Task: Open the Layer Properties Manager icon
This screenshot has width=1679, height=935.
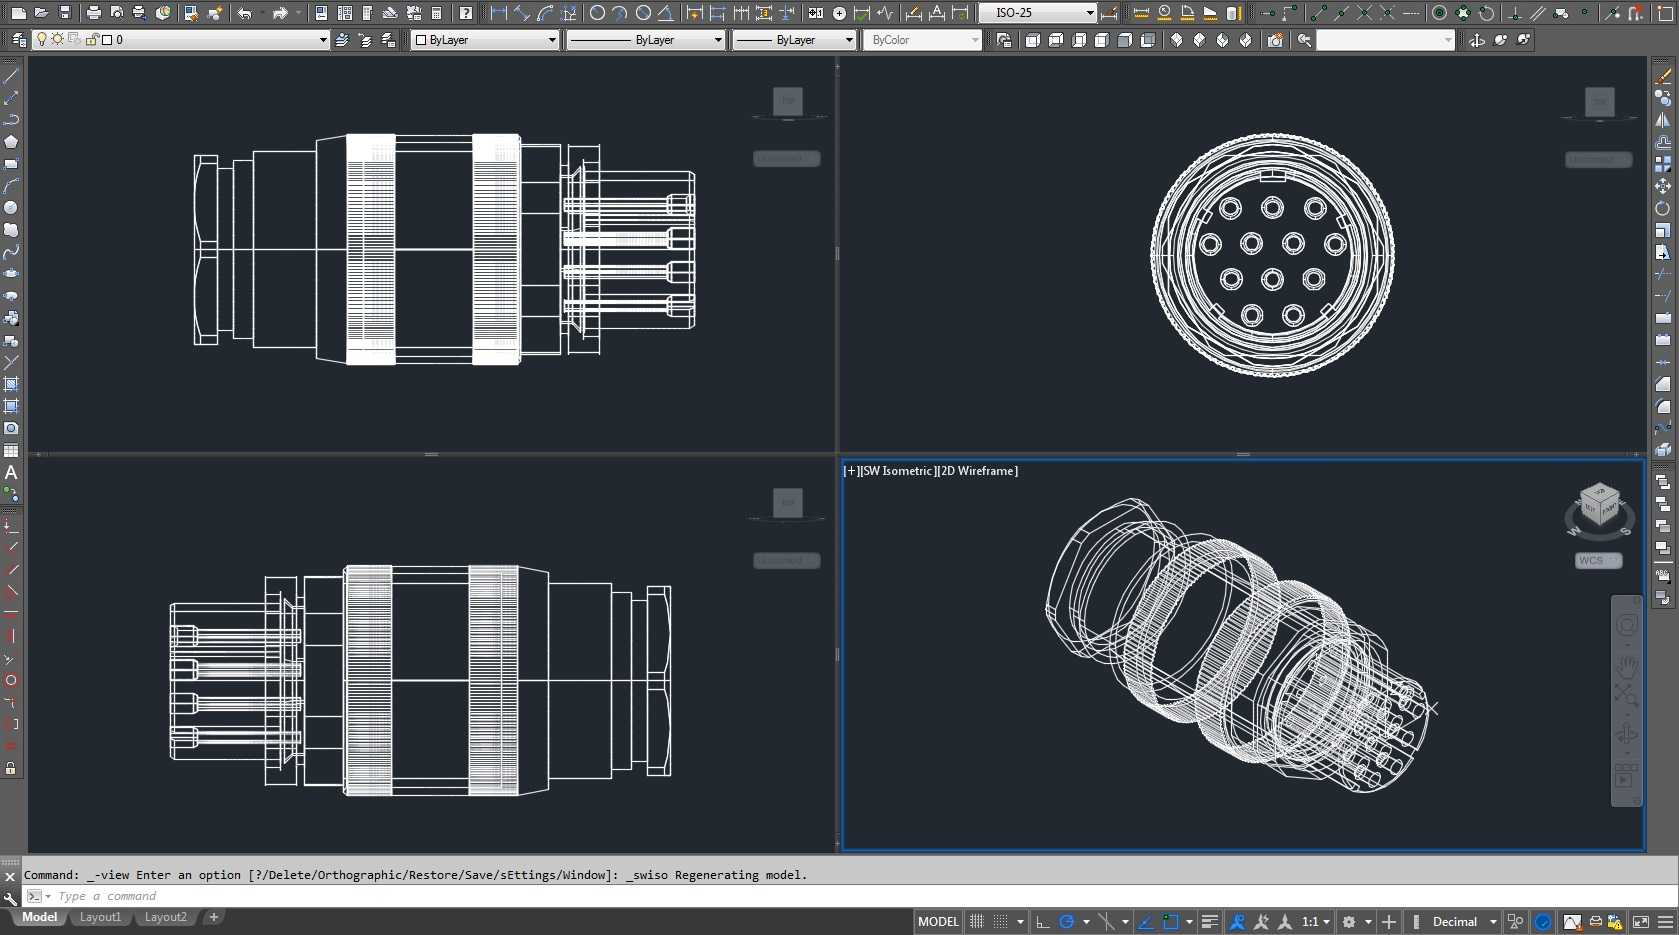Action: (x=19, y=40)
